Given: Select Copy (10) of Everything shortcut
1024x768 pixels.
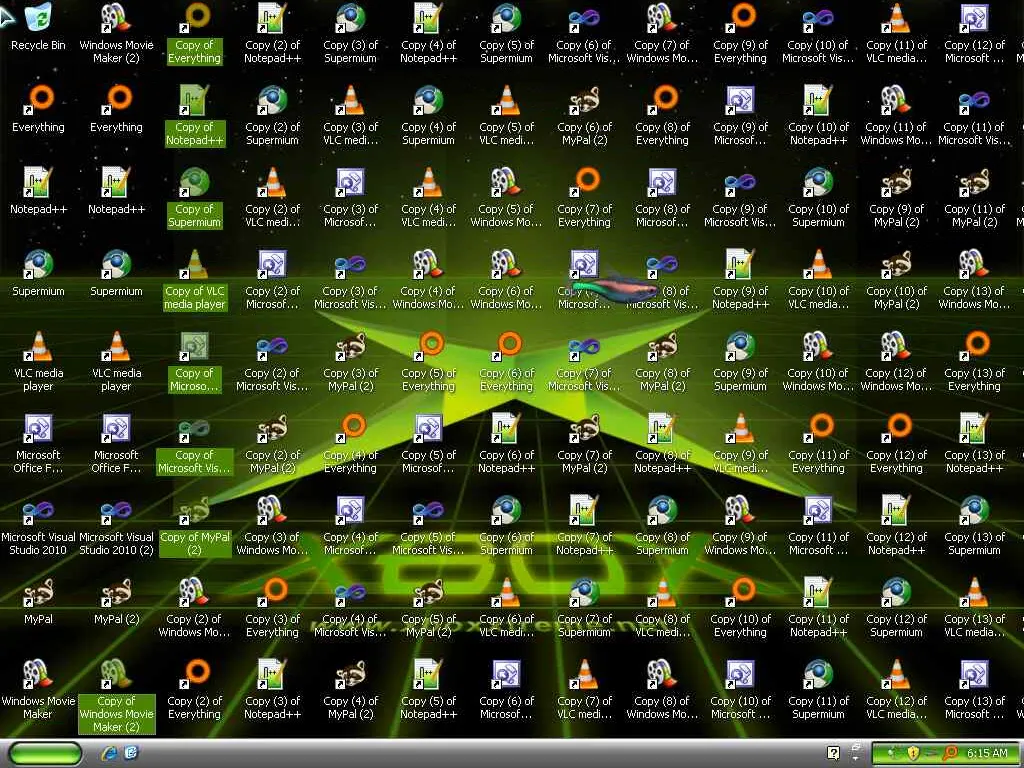Looking at the screenshot, I should click(741, 608).
